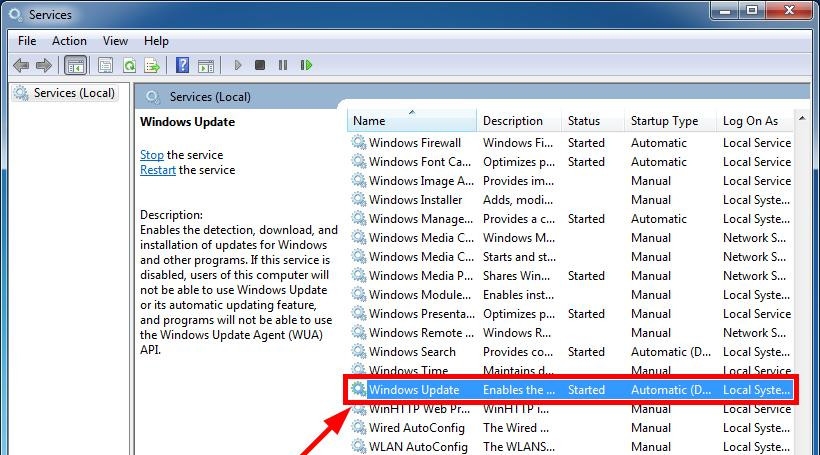
Task: Toggle the Show/Hide Action Pane icon
Action: pyautogui.click(x=206, y=65)
